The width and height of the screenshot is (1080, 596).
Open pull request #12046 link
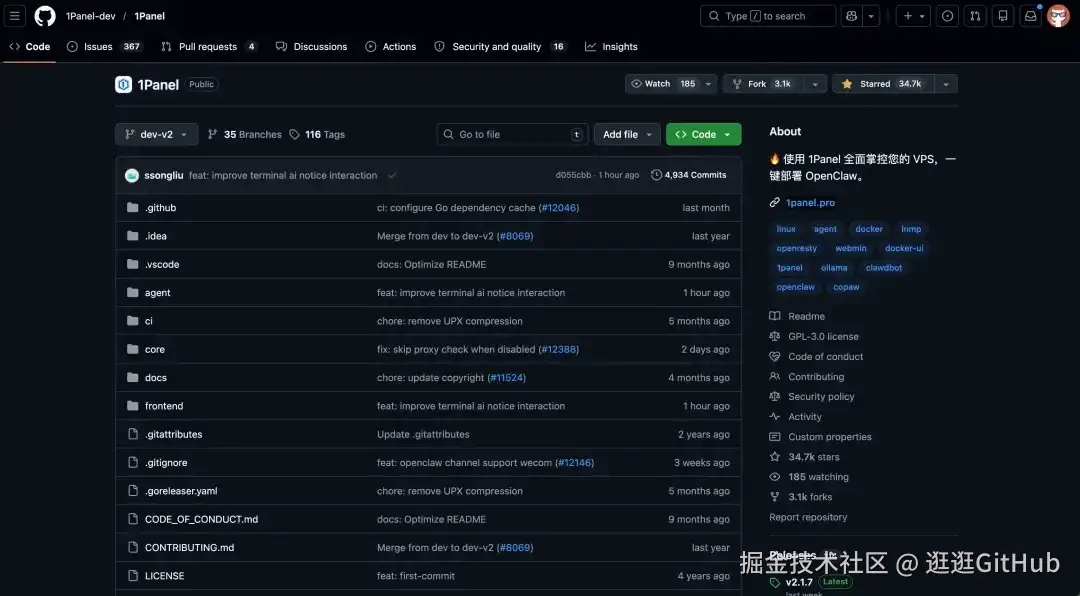pos(559,207)
